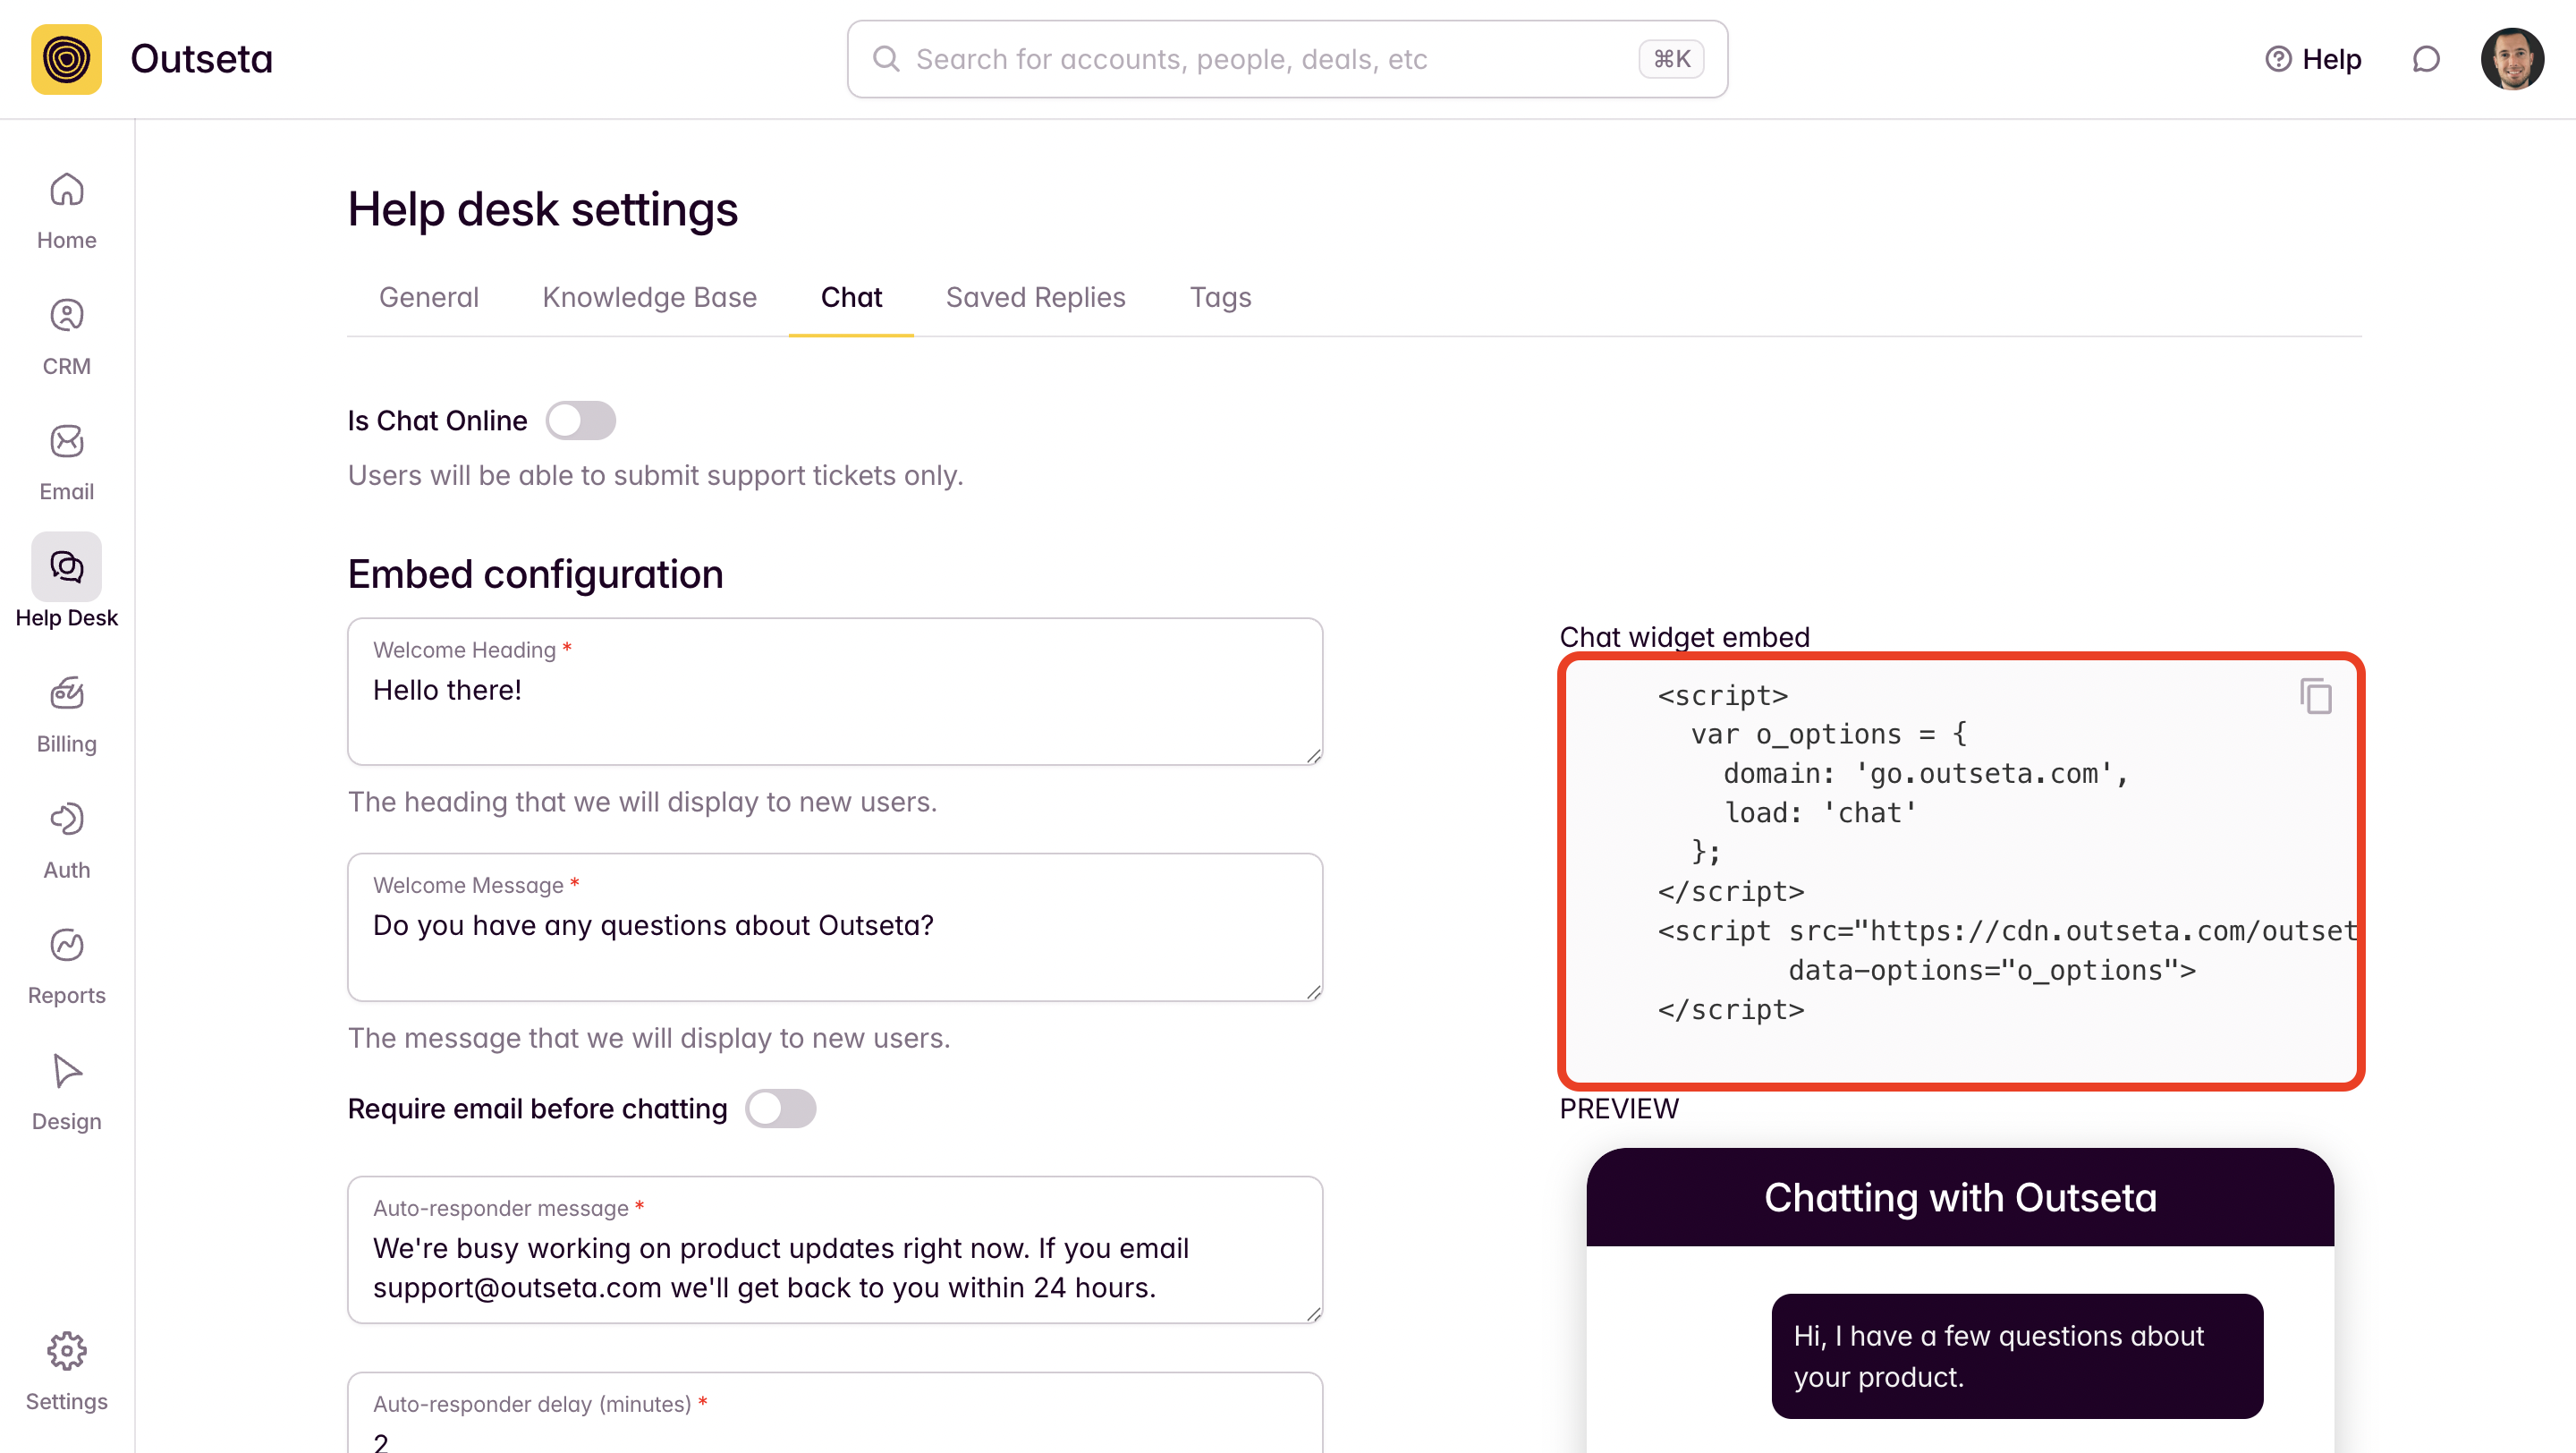Click the Outseta logo icon
The width and height of the screenshot is (2576, 1453).
66,59
